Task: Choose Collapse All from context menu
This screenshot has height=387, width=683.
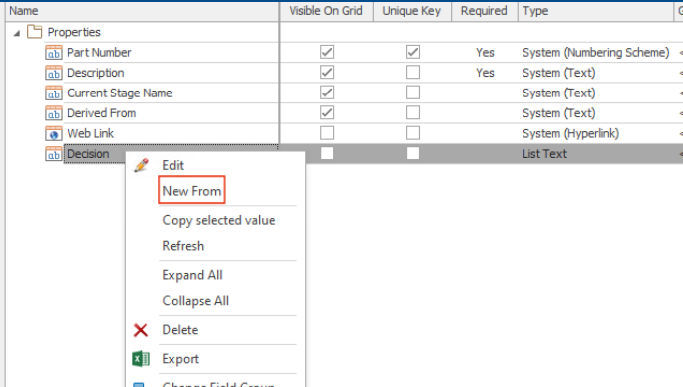Action: (196, 301)
